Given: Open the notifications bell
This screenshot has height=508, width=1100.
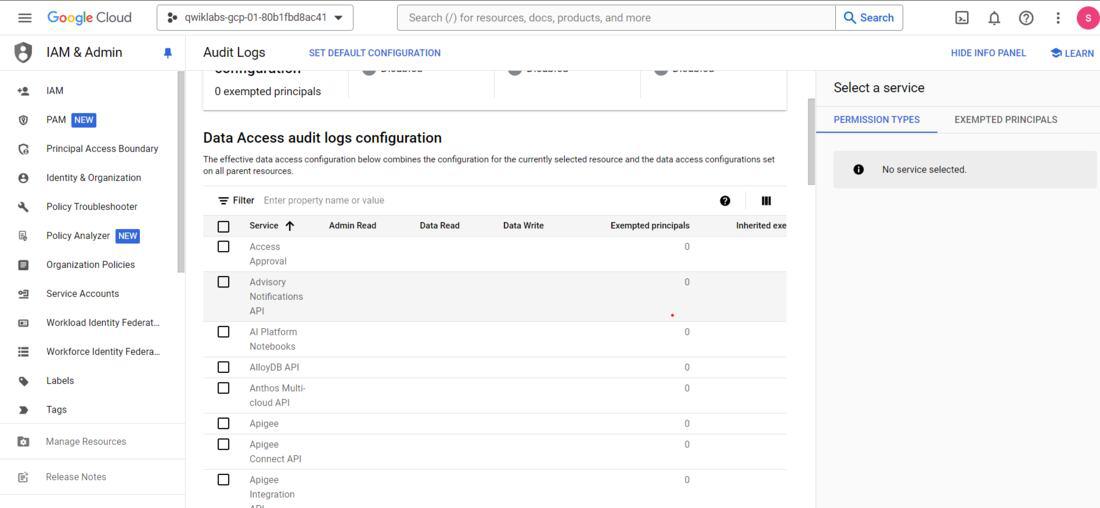Looking at the screenshot, I should [x=994, y=18].
